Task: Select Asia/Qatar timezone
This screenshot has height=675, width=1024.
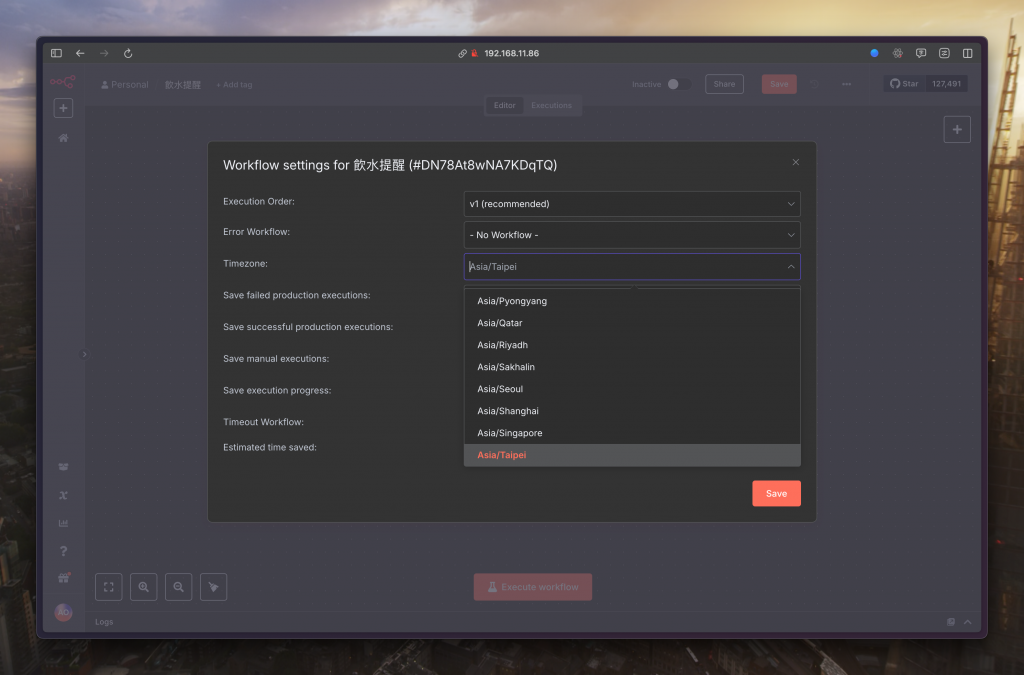Action: coord(632,323)
